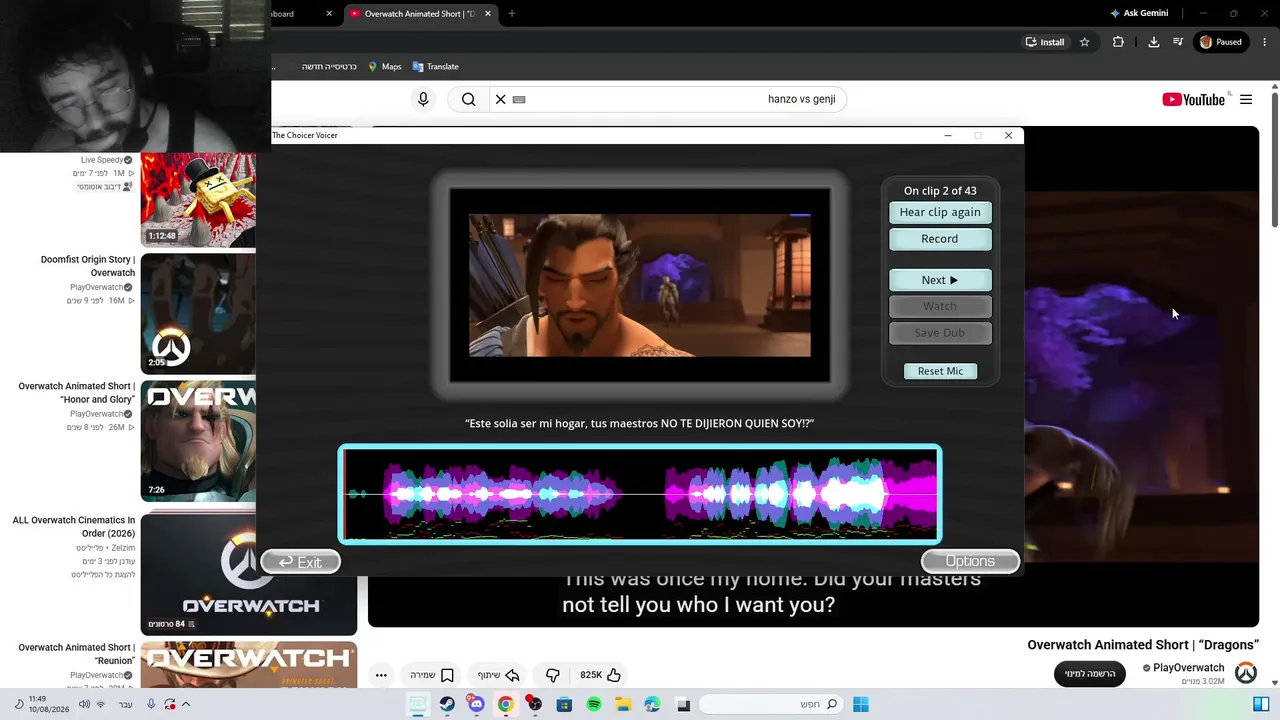Viewport: 1280px width, 720px height.
Task: Like the video with the thumbs-up
Action: click(x=600, y=675)
